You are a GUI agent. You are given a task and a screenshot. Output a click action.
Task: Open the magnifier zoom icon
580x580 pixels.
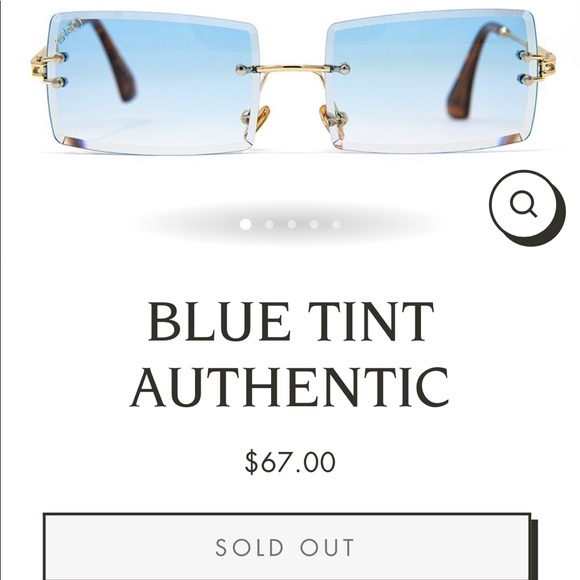tap(527, 208)
